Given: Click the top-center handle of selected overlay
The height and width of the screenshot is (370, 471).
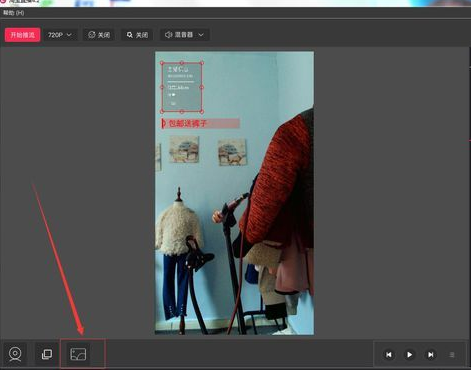Looking at the screenshot, I should point(182,63).
